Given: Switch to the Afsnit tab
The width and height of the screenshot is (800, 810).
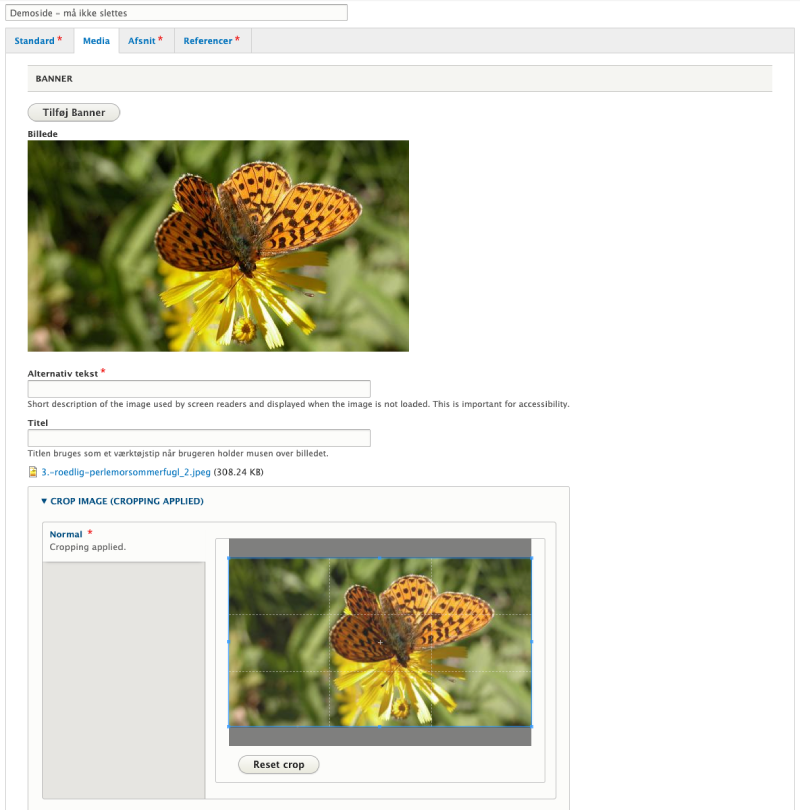Looking at the screenshot, I should click(144, 41).
